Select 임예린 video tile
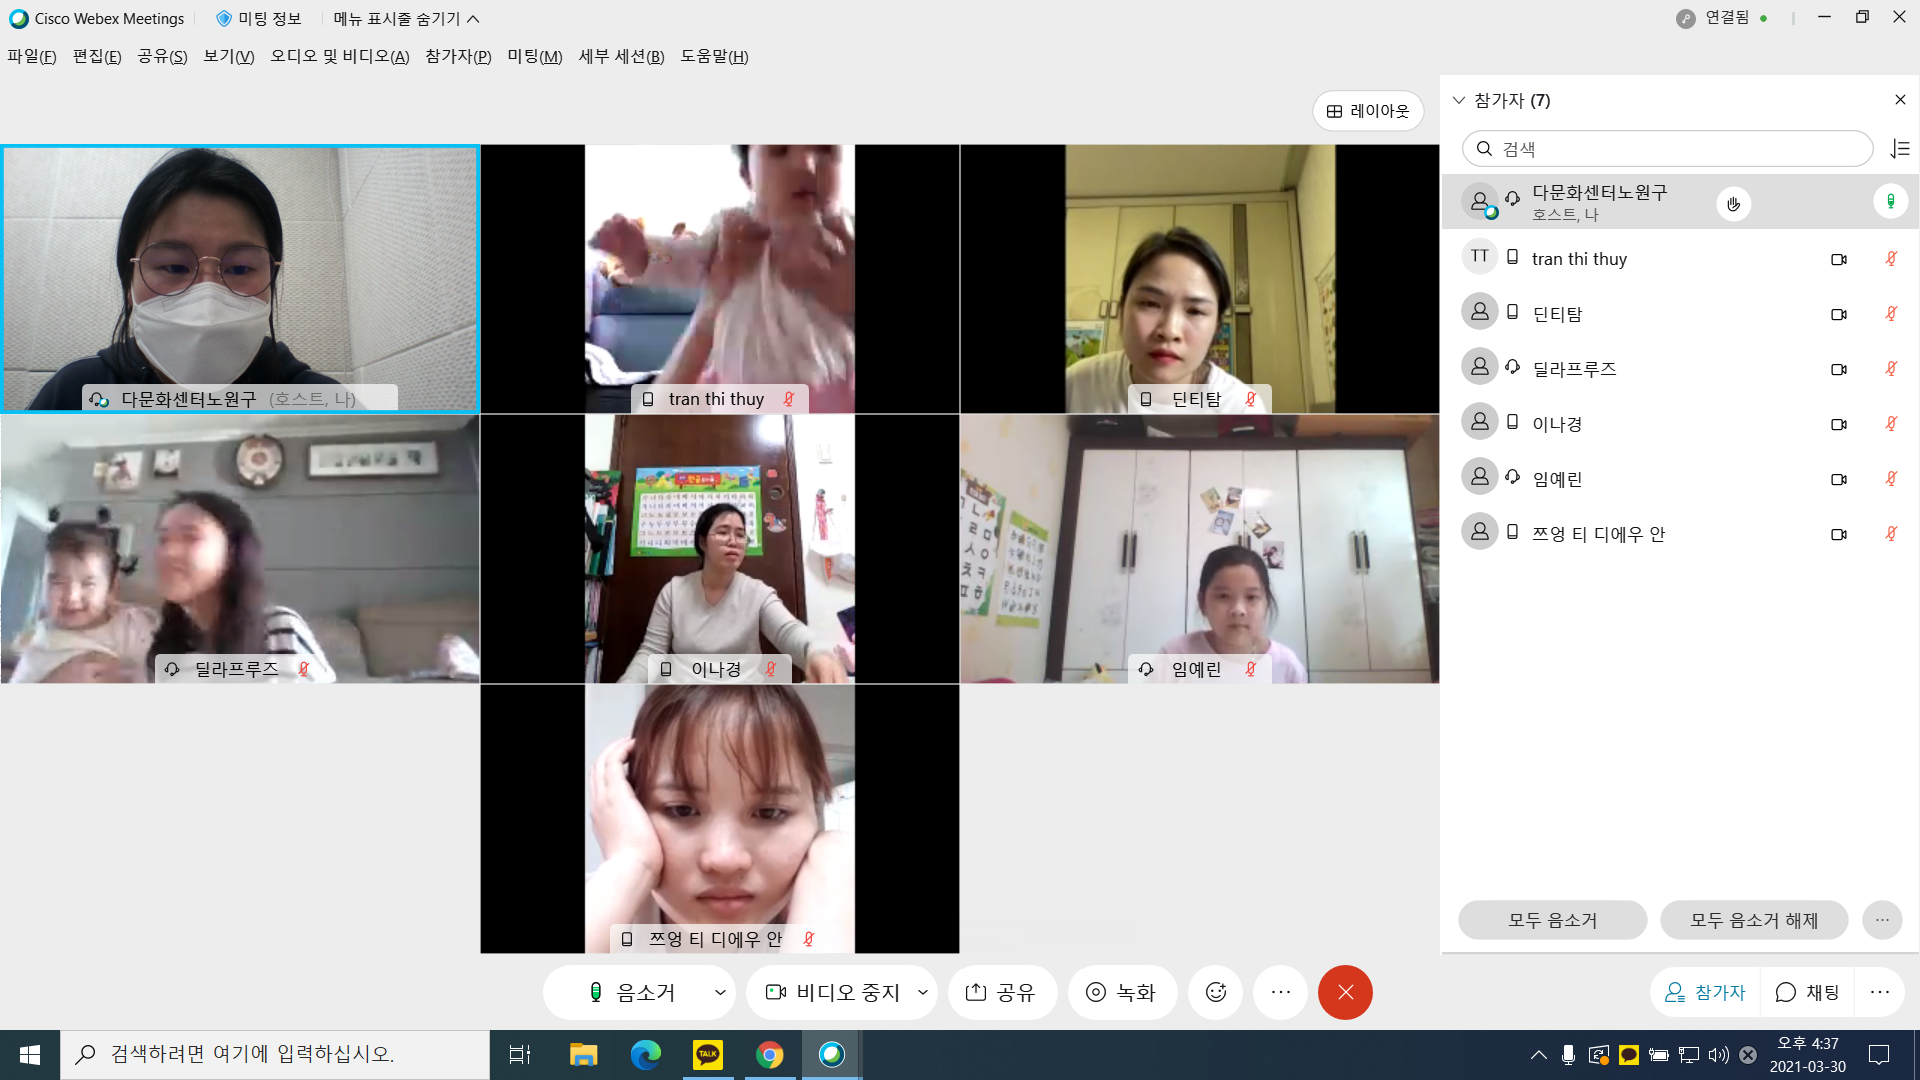 click(1200, 549)
